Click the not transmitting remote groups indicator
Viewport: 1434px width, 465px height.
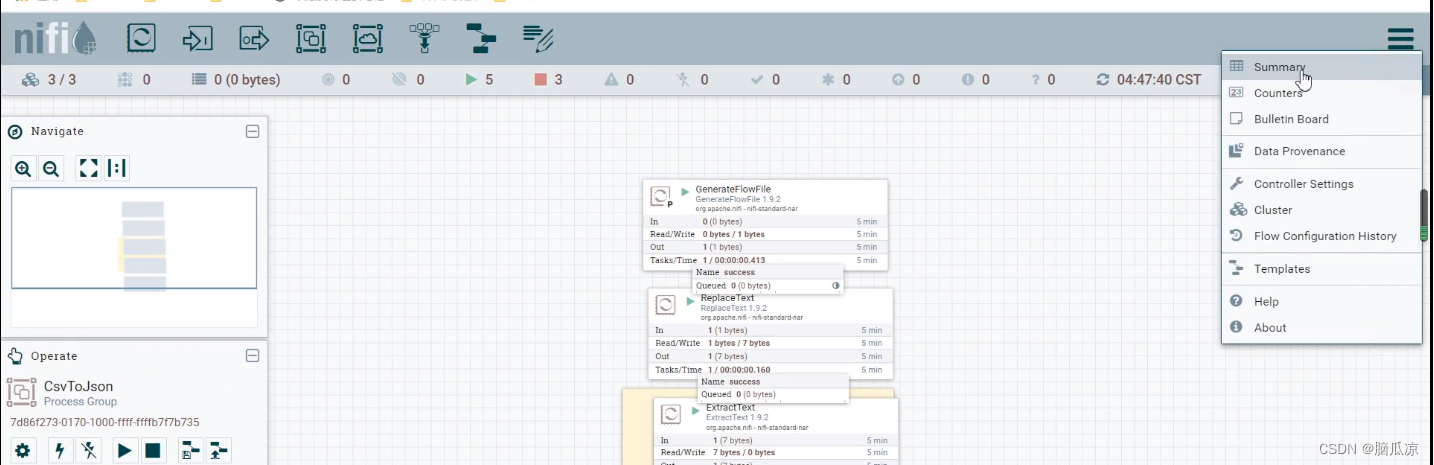(407, 80)
